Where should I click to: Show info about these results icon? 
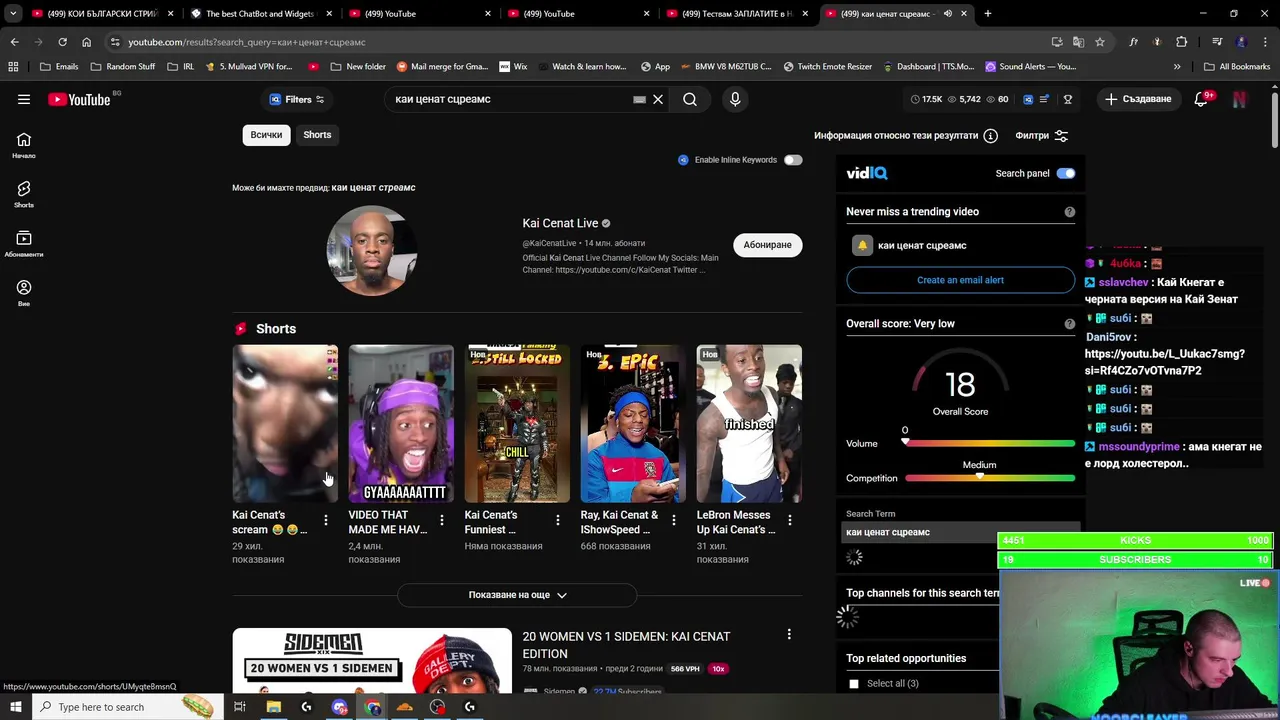990,136
